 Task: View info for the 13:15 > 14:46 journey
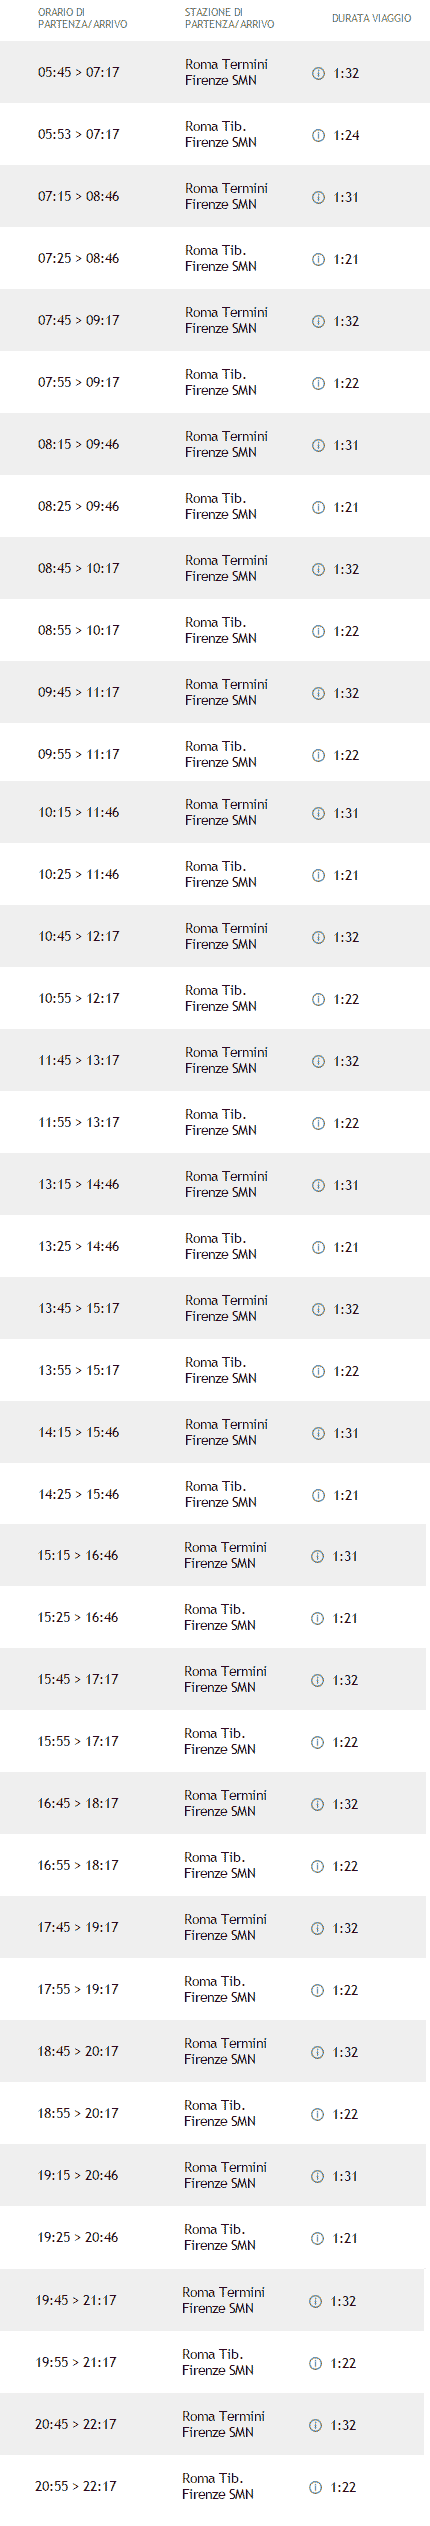(318, 1185)
